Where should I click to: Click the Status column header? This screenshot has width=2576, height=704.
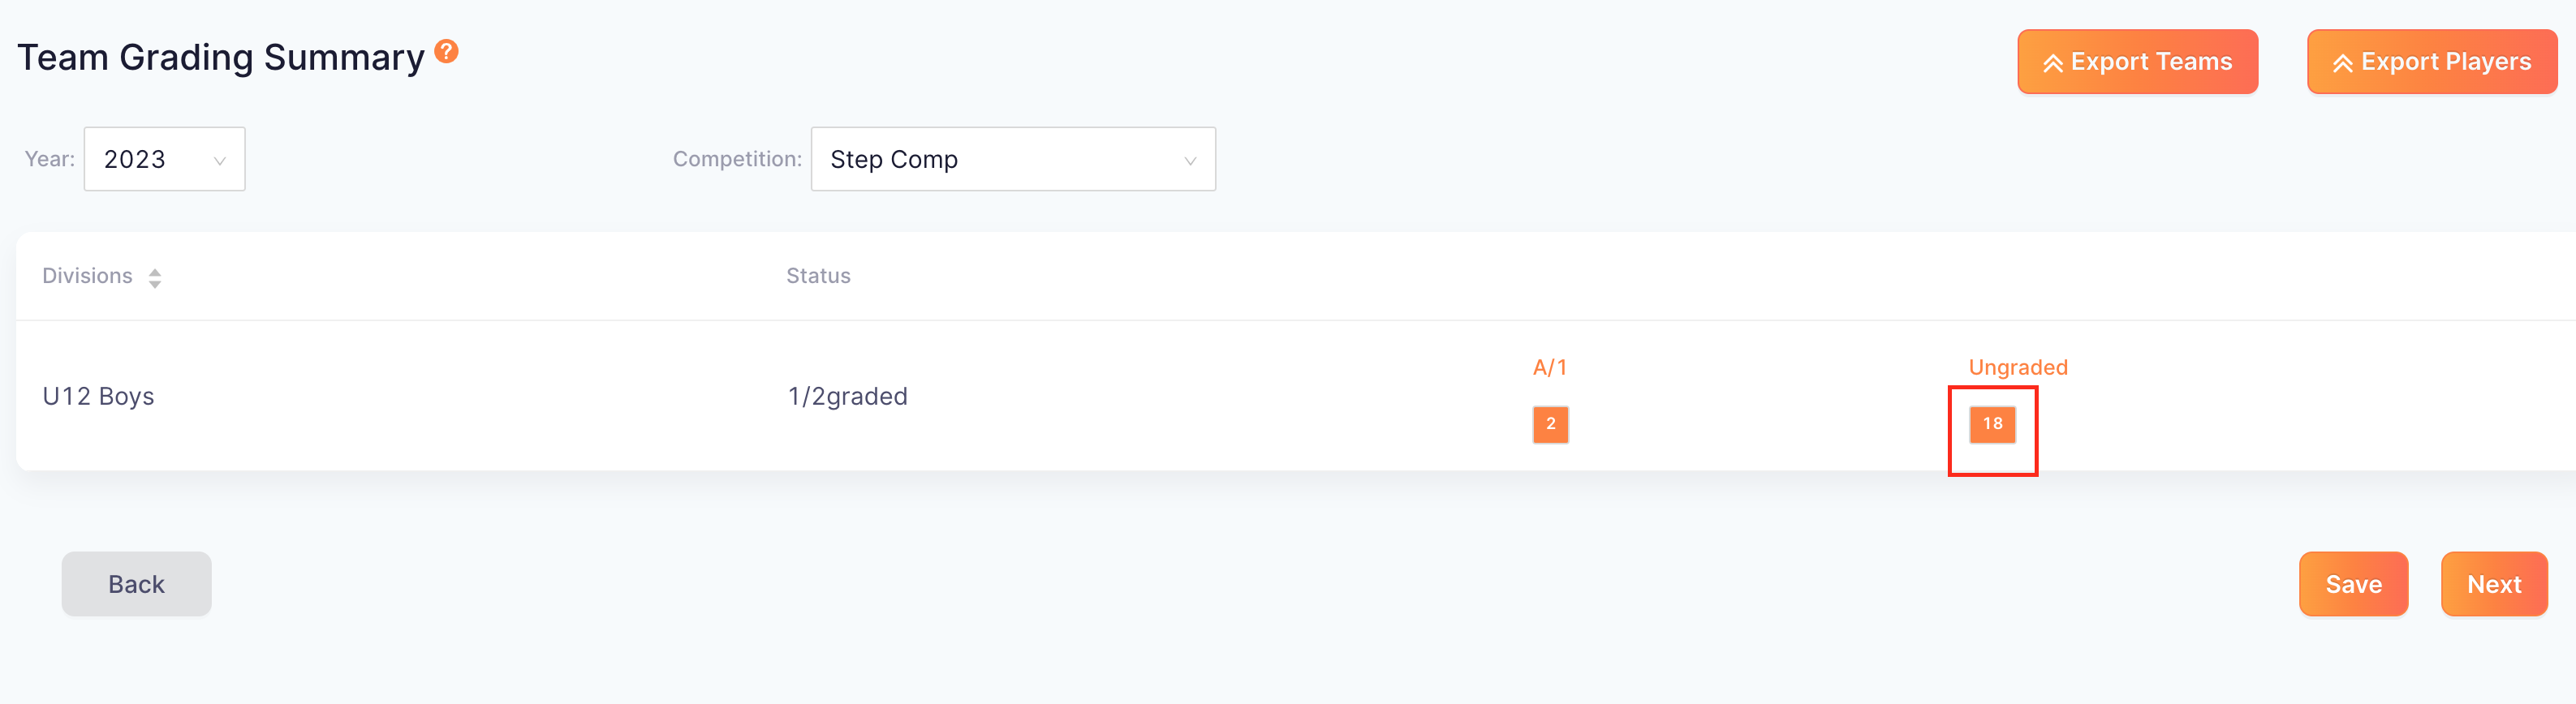(818, 276)
